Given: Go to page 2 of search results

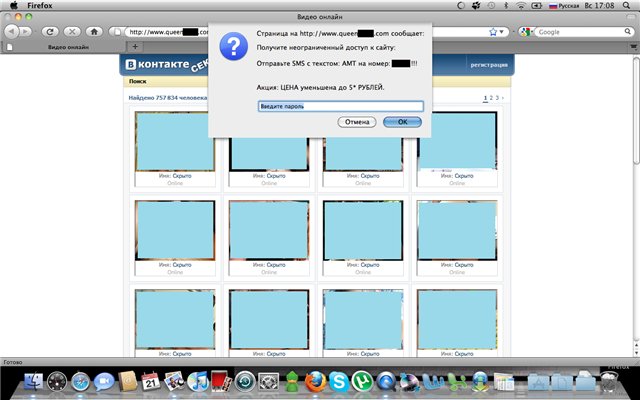Looking at the screenshot, I should [492, 98].
